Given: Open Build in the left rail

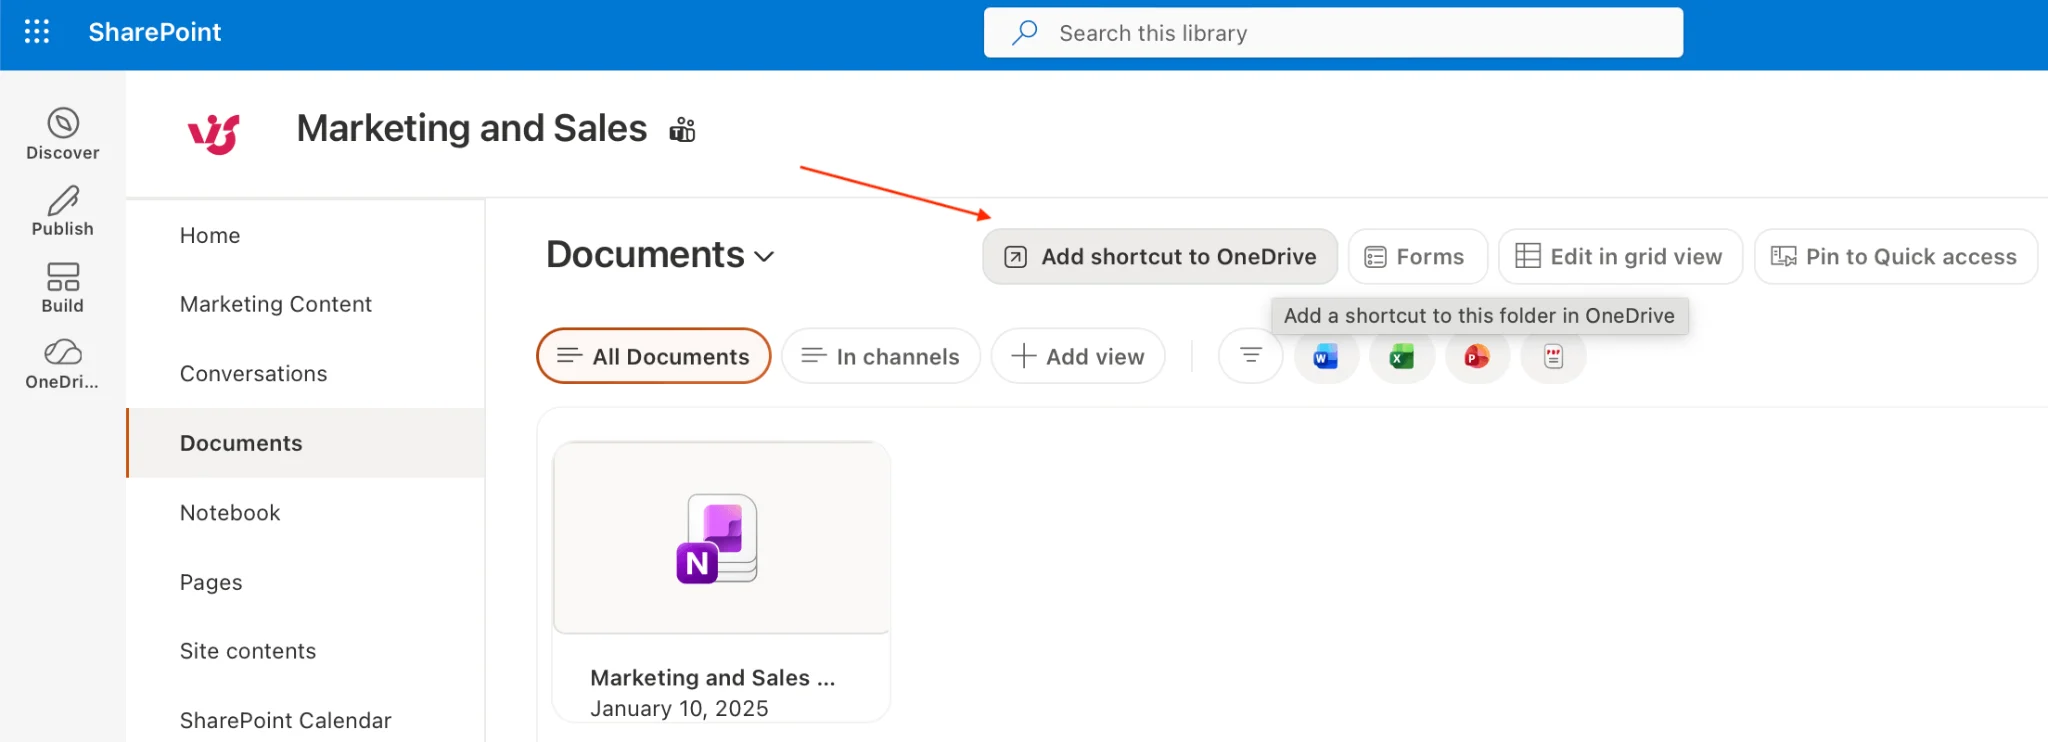Looking at the screenshot, I should pos(63,288).
